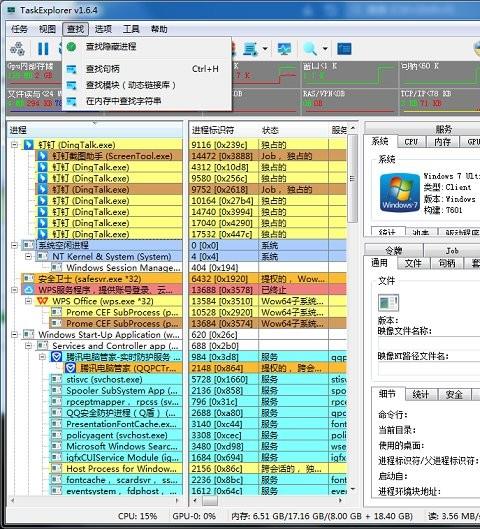Viewport: 480px width, 529px height.
Task: Click the TaskExplorer title bar app icon
Action: pos(11,10)
